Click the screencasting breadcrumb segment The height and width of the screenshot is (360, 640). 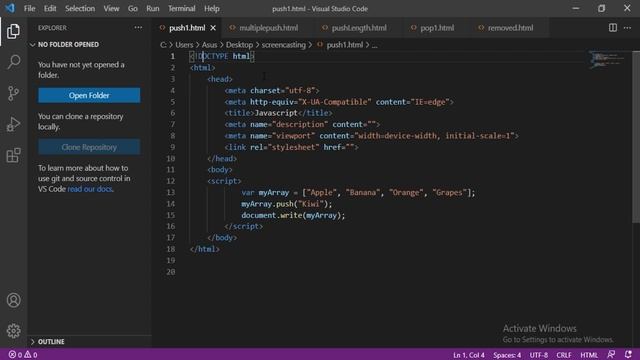284,45
